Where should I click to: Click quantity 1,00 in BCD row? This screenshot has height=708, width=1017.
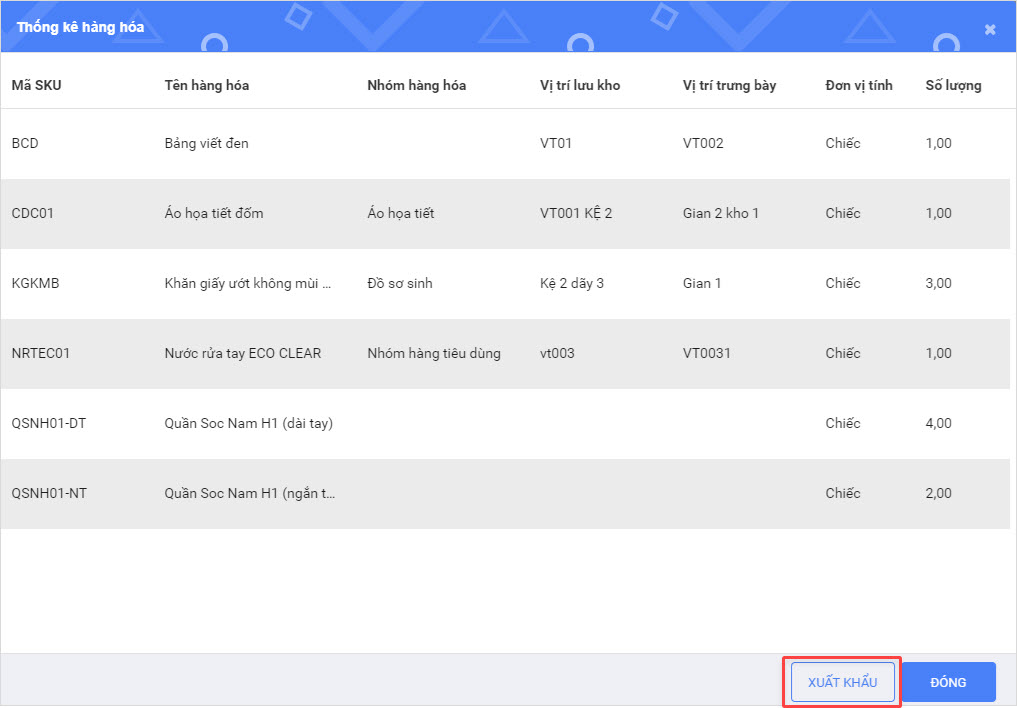point(939,143)
